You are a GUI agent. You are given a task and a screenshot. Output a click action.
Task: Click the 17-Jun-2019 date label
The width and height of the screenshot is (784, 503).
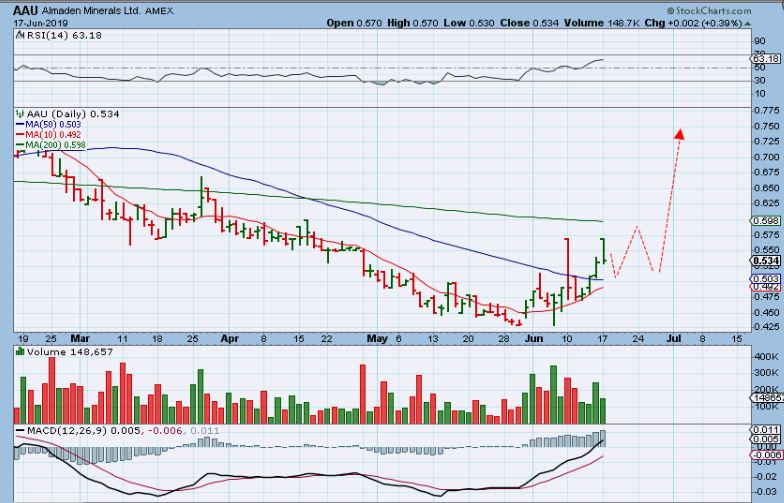point(40,24)
